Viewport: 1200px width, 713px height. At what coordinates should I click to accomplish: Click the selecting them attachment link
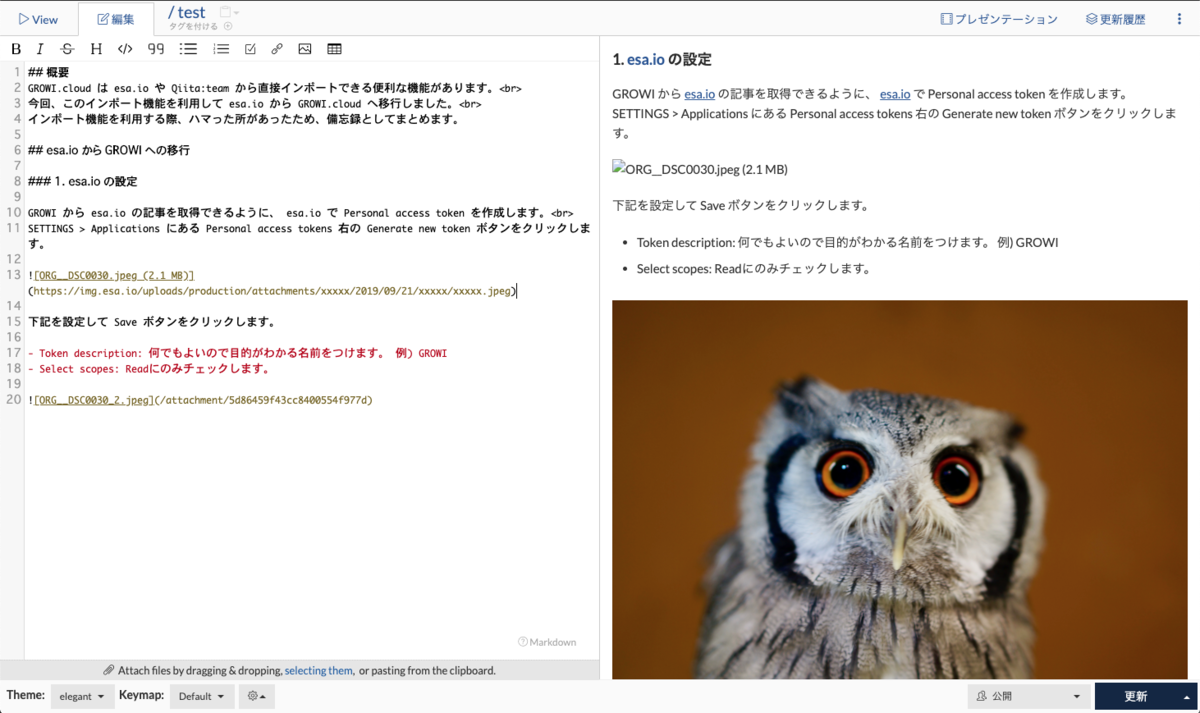318,670
